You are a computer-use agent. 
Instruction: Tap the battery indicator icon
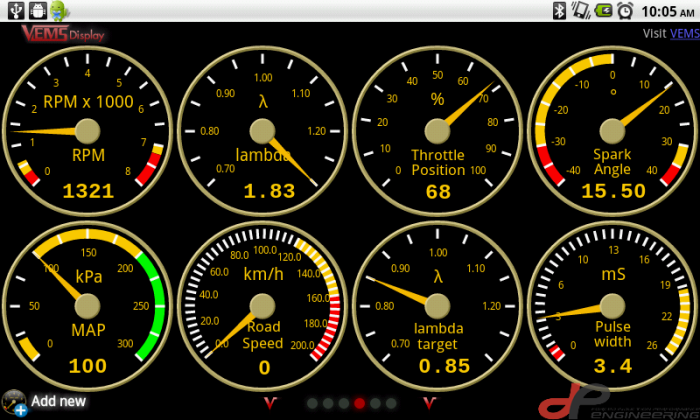point(603,10)
